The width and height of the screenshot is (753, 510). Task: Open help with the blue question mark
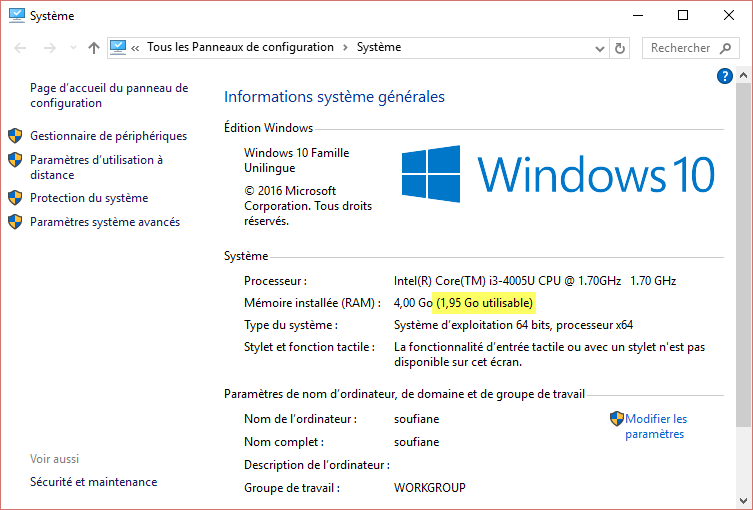click(725, 76)
